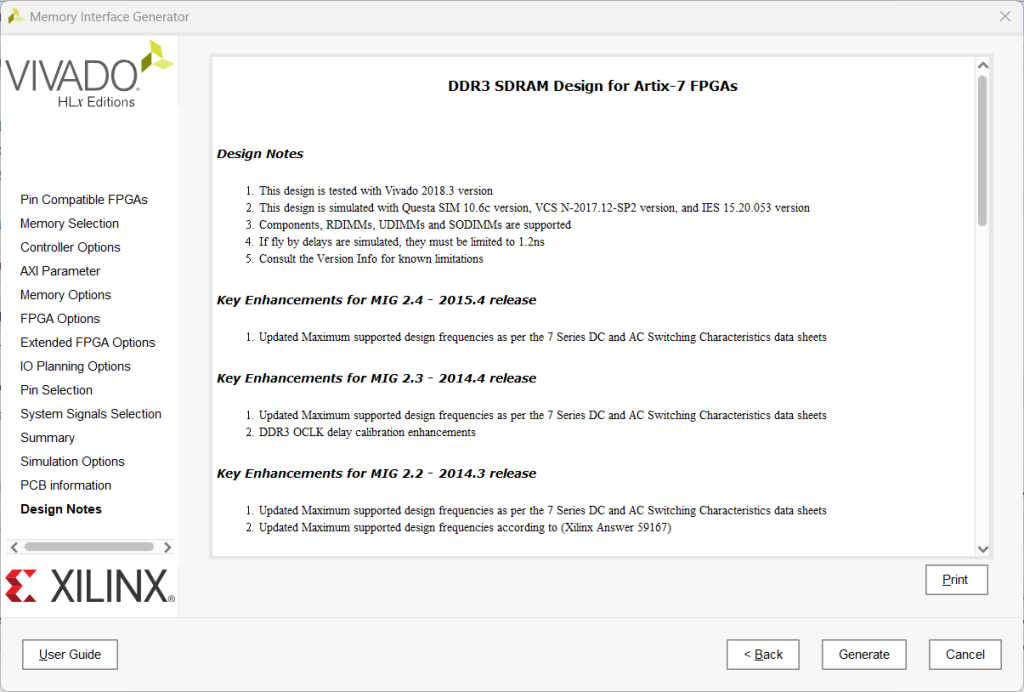1024x692 pixels.
Task: Click the sidebar scroll left arrow
Action: (14, 547)
